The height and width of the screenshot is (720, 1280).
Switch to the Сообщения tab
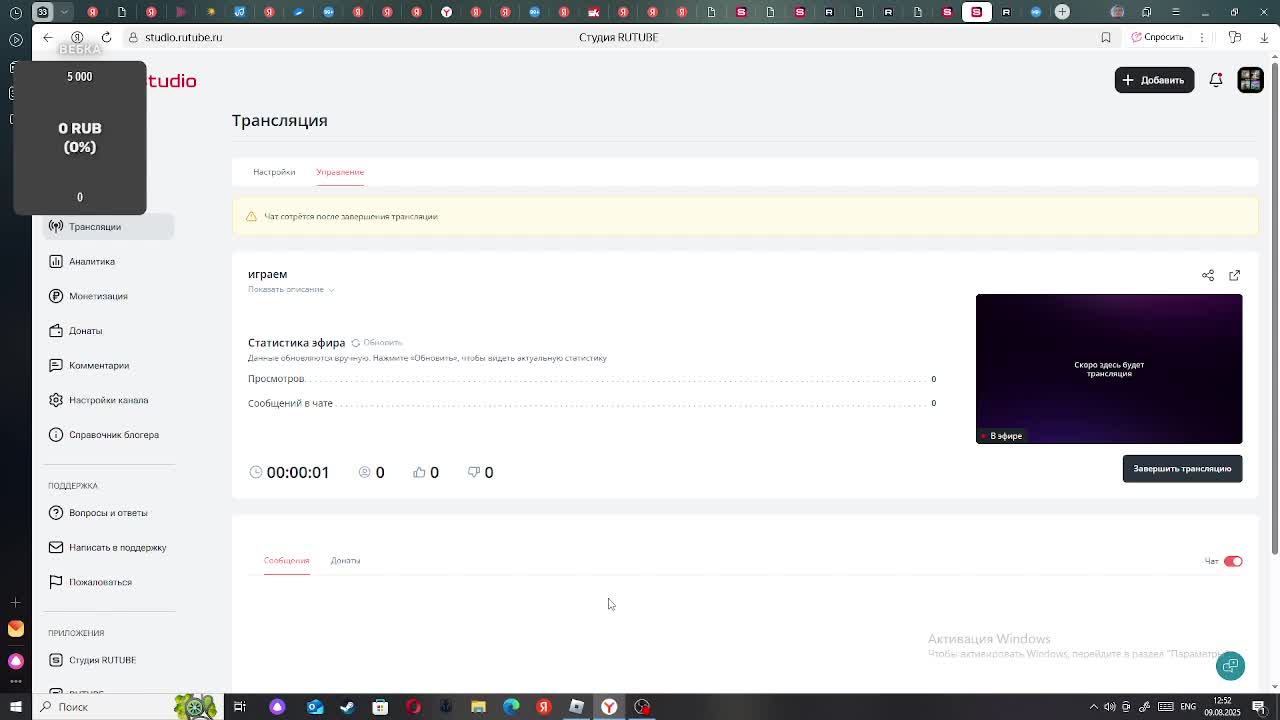tap(286, 561)
